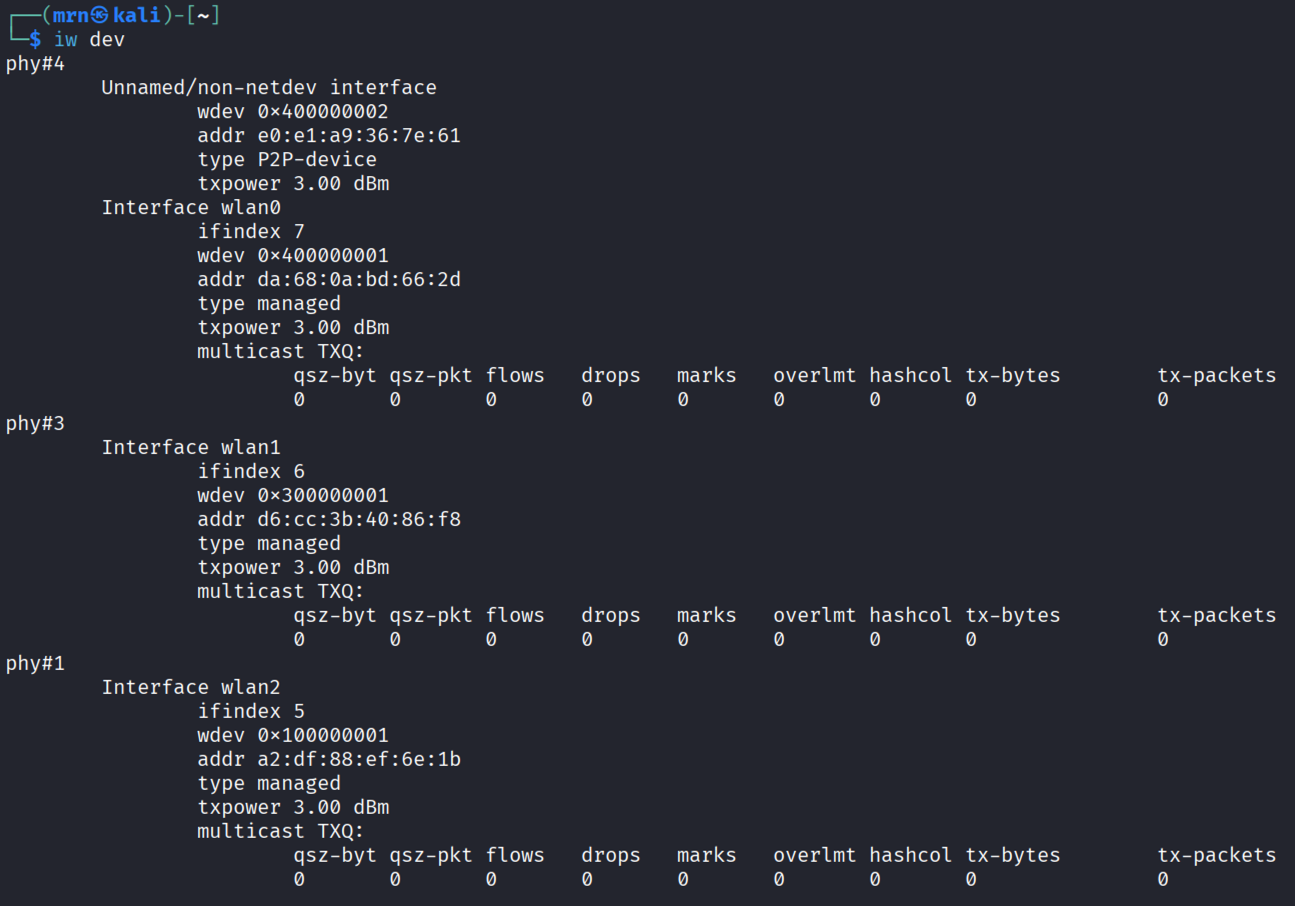Click the phy#1 heading line
The height and width of the screenshot is (906, 1295).
point(35,664)
